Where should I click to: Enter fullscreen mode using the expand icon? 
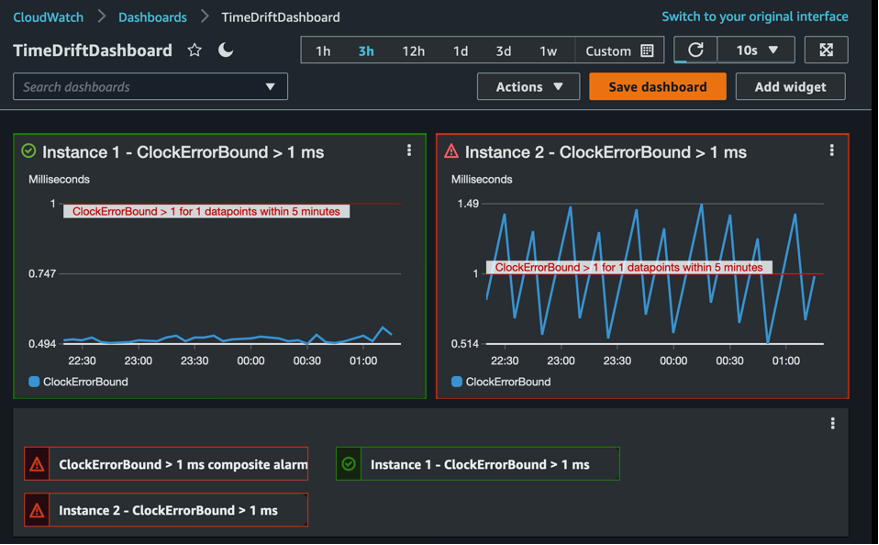[826, 50]
